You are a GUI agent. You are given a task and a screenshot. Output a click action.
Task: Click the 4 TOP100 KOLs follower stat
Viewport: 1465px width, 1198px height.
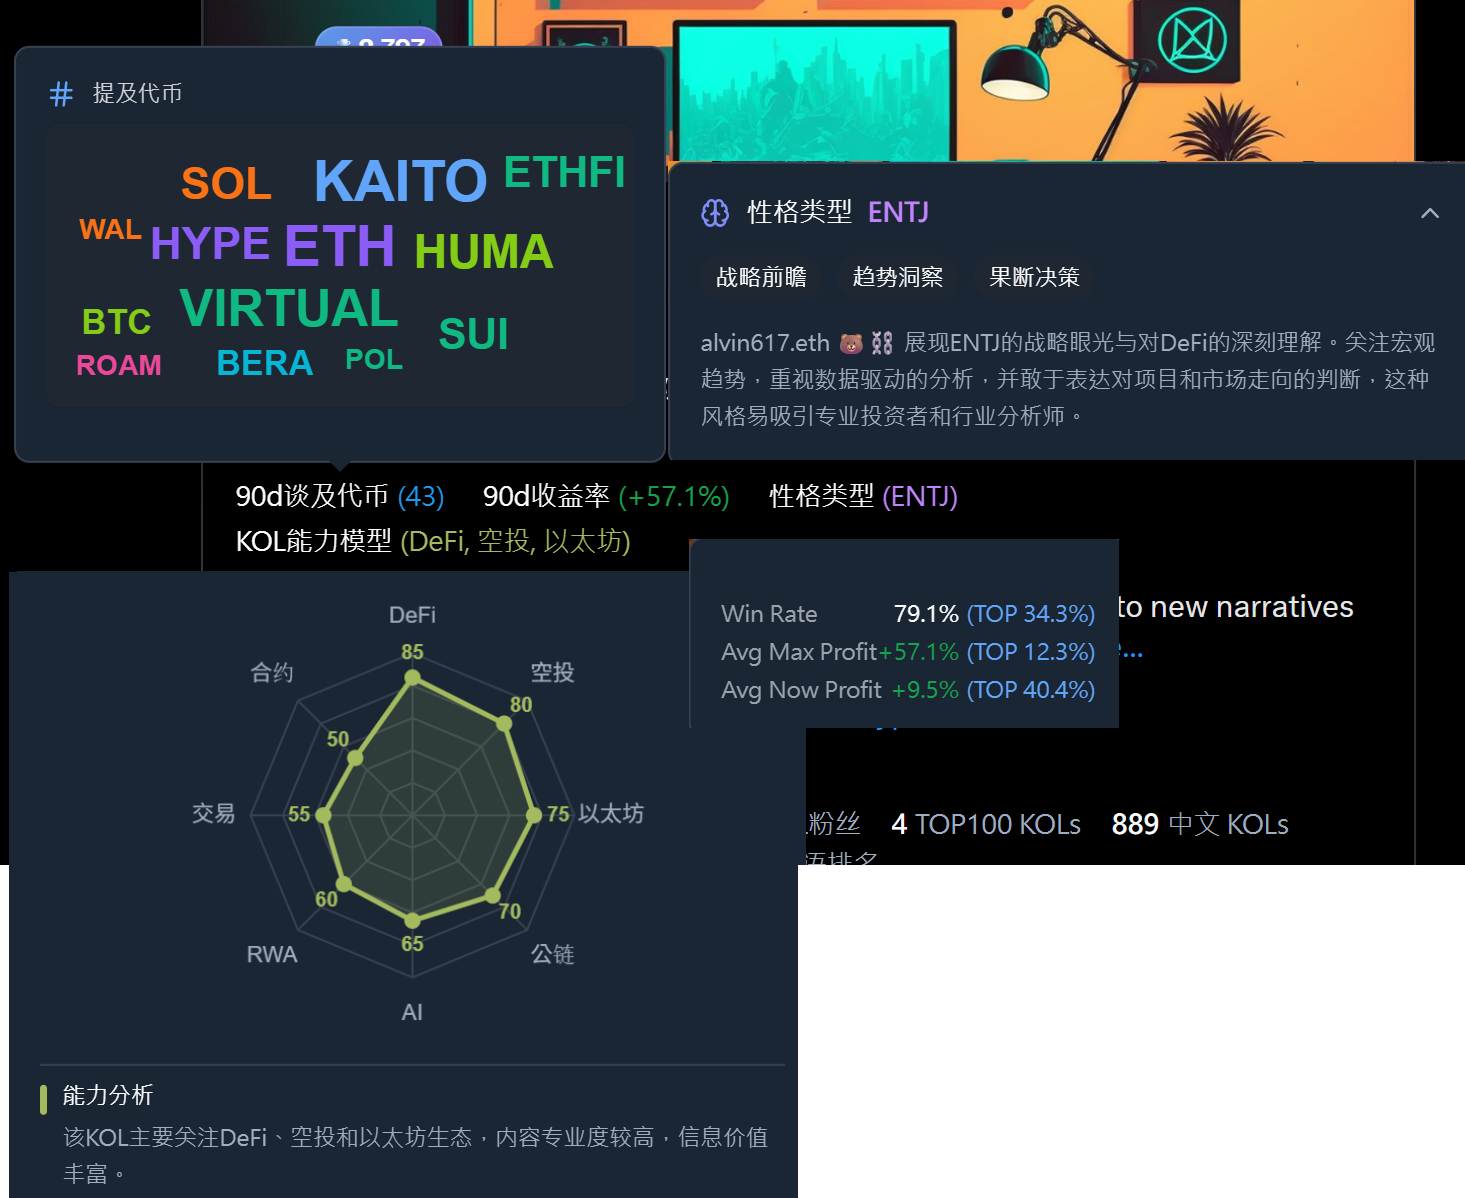click(986, 825)
